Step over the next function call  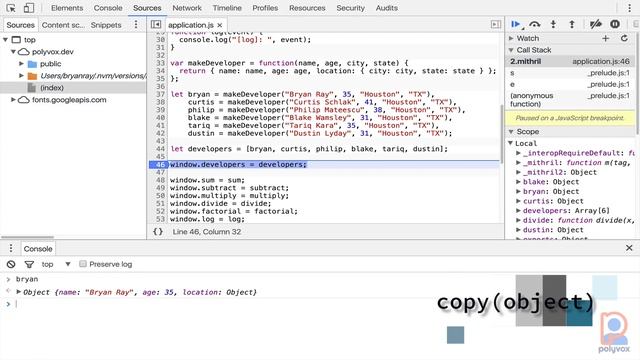pos(535,24)
